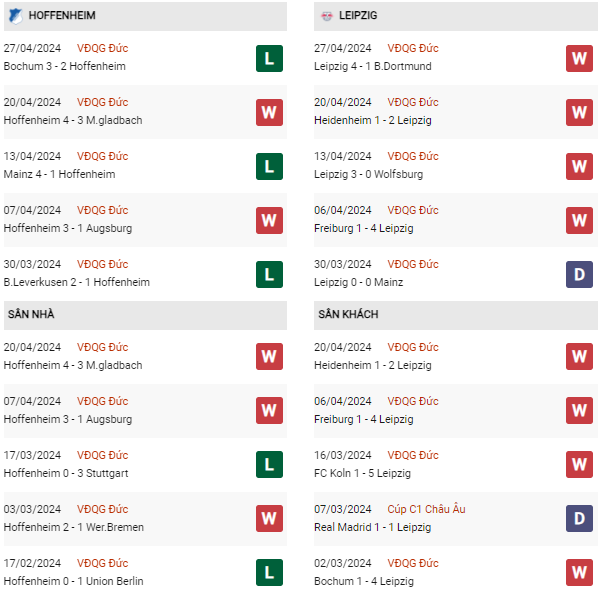Click the Hoffenheim club logo icon
Image resolution: width=600 pixels, height=592 pixels.
point(15,16)
